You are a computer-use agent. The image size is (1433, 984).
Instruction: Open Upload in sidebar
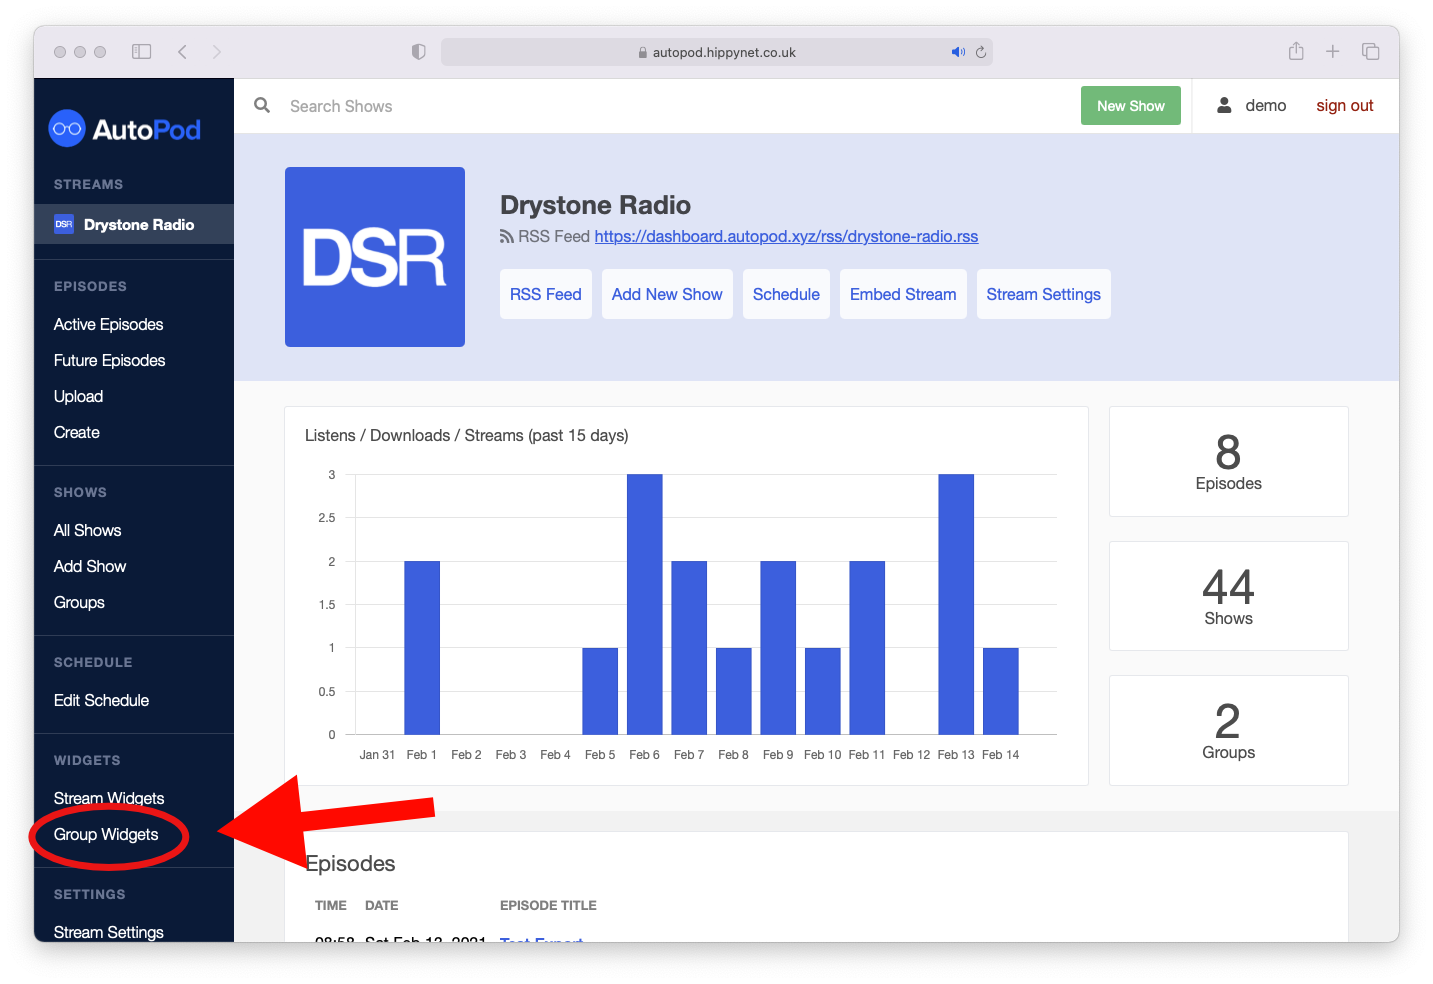pyautogui.click(x=78, y=396)
